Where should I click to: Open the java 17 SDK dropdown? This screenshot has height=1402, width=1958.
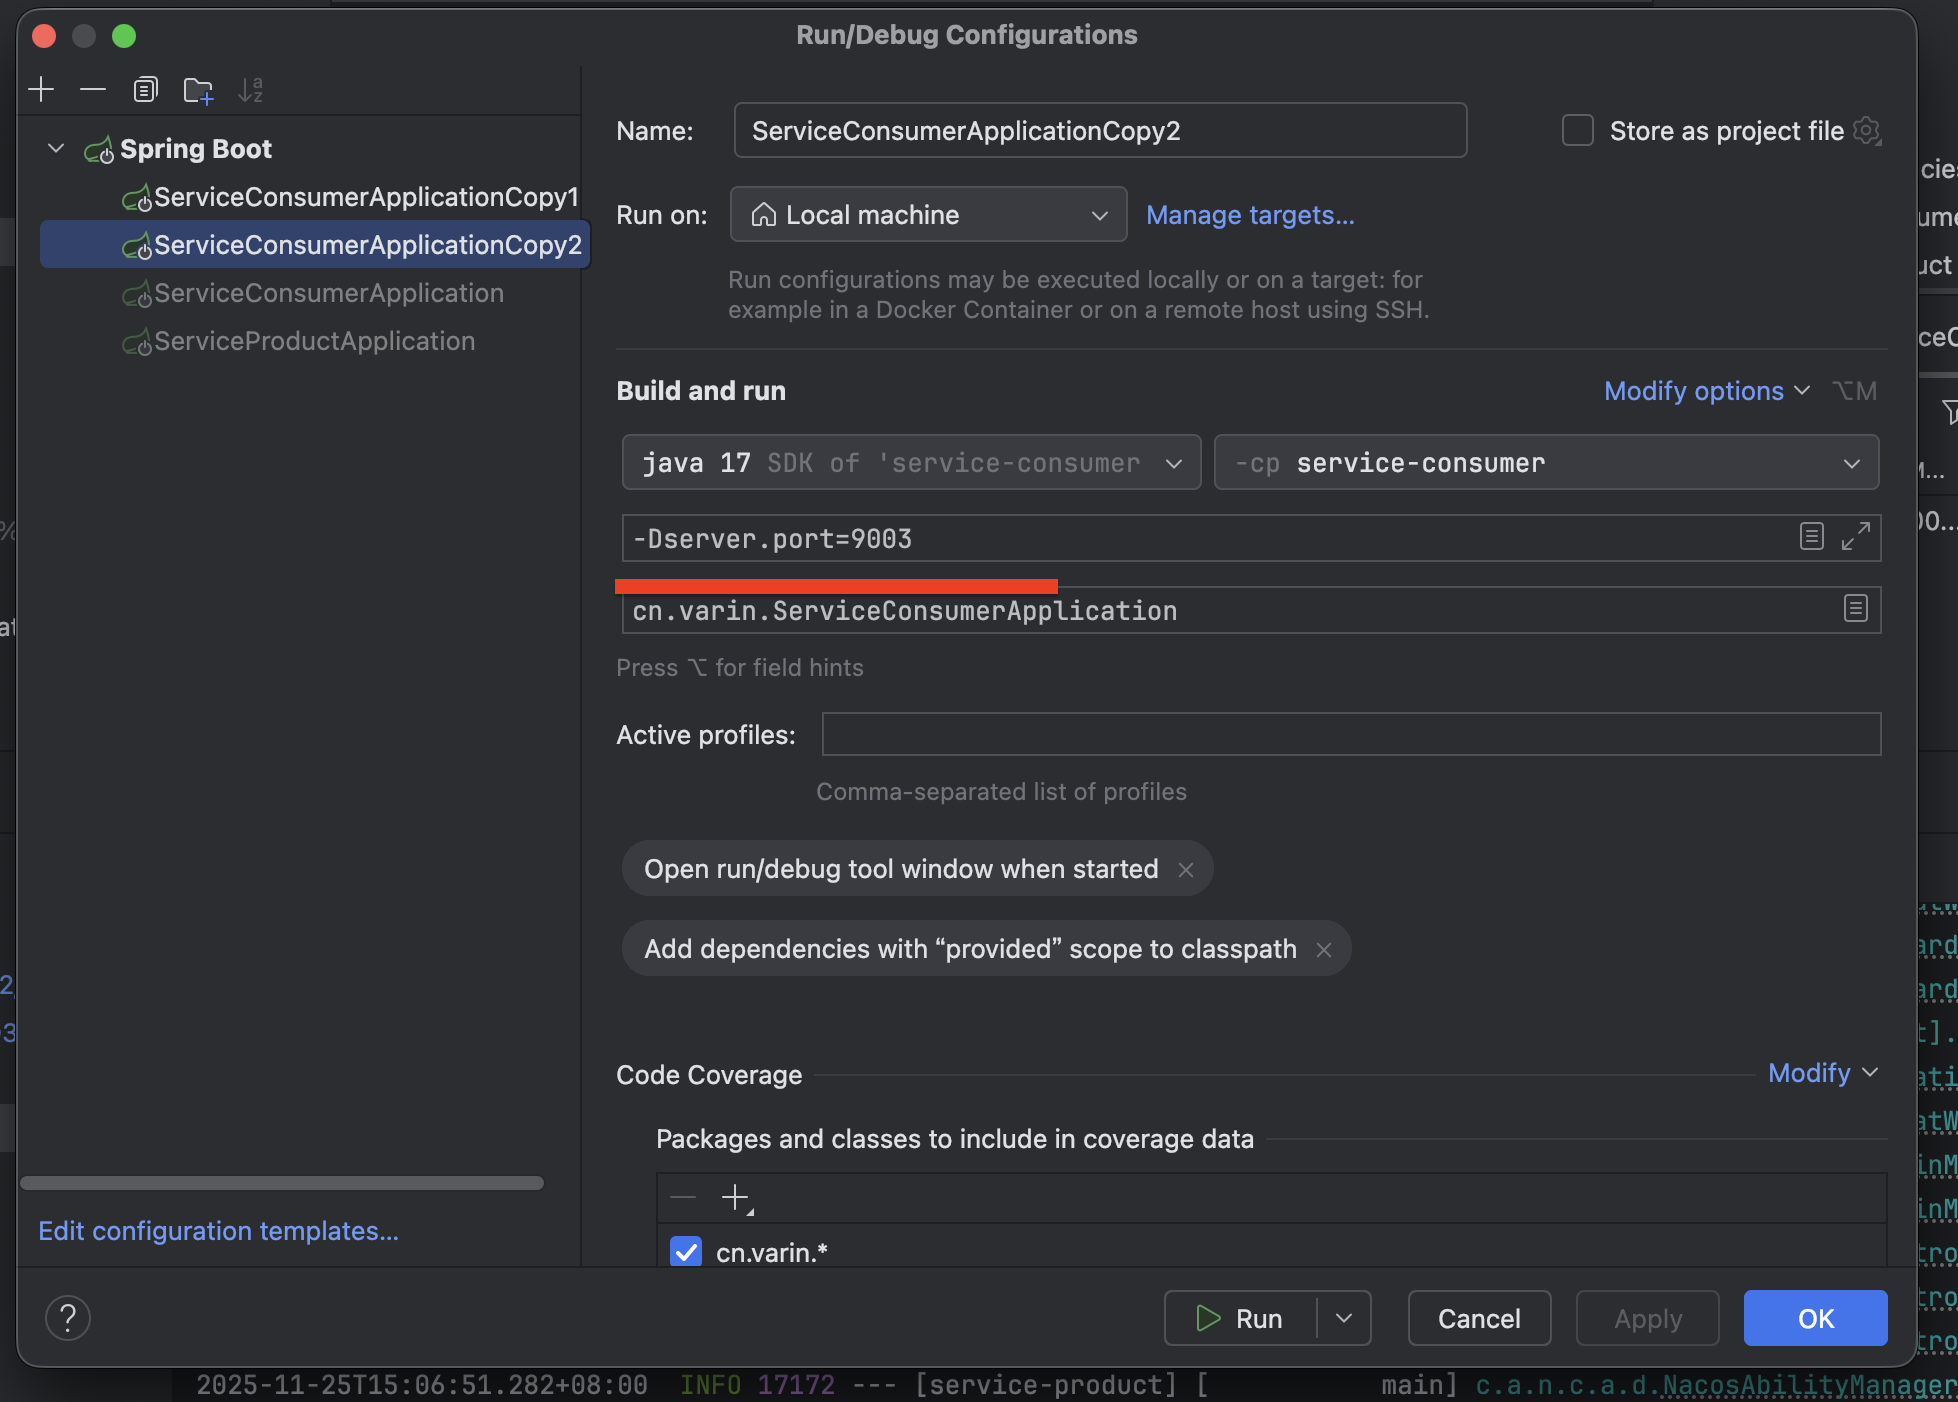[x=910, y=463]
